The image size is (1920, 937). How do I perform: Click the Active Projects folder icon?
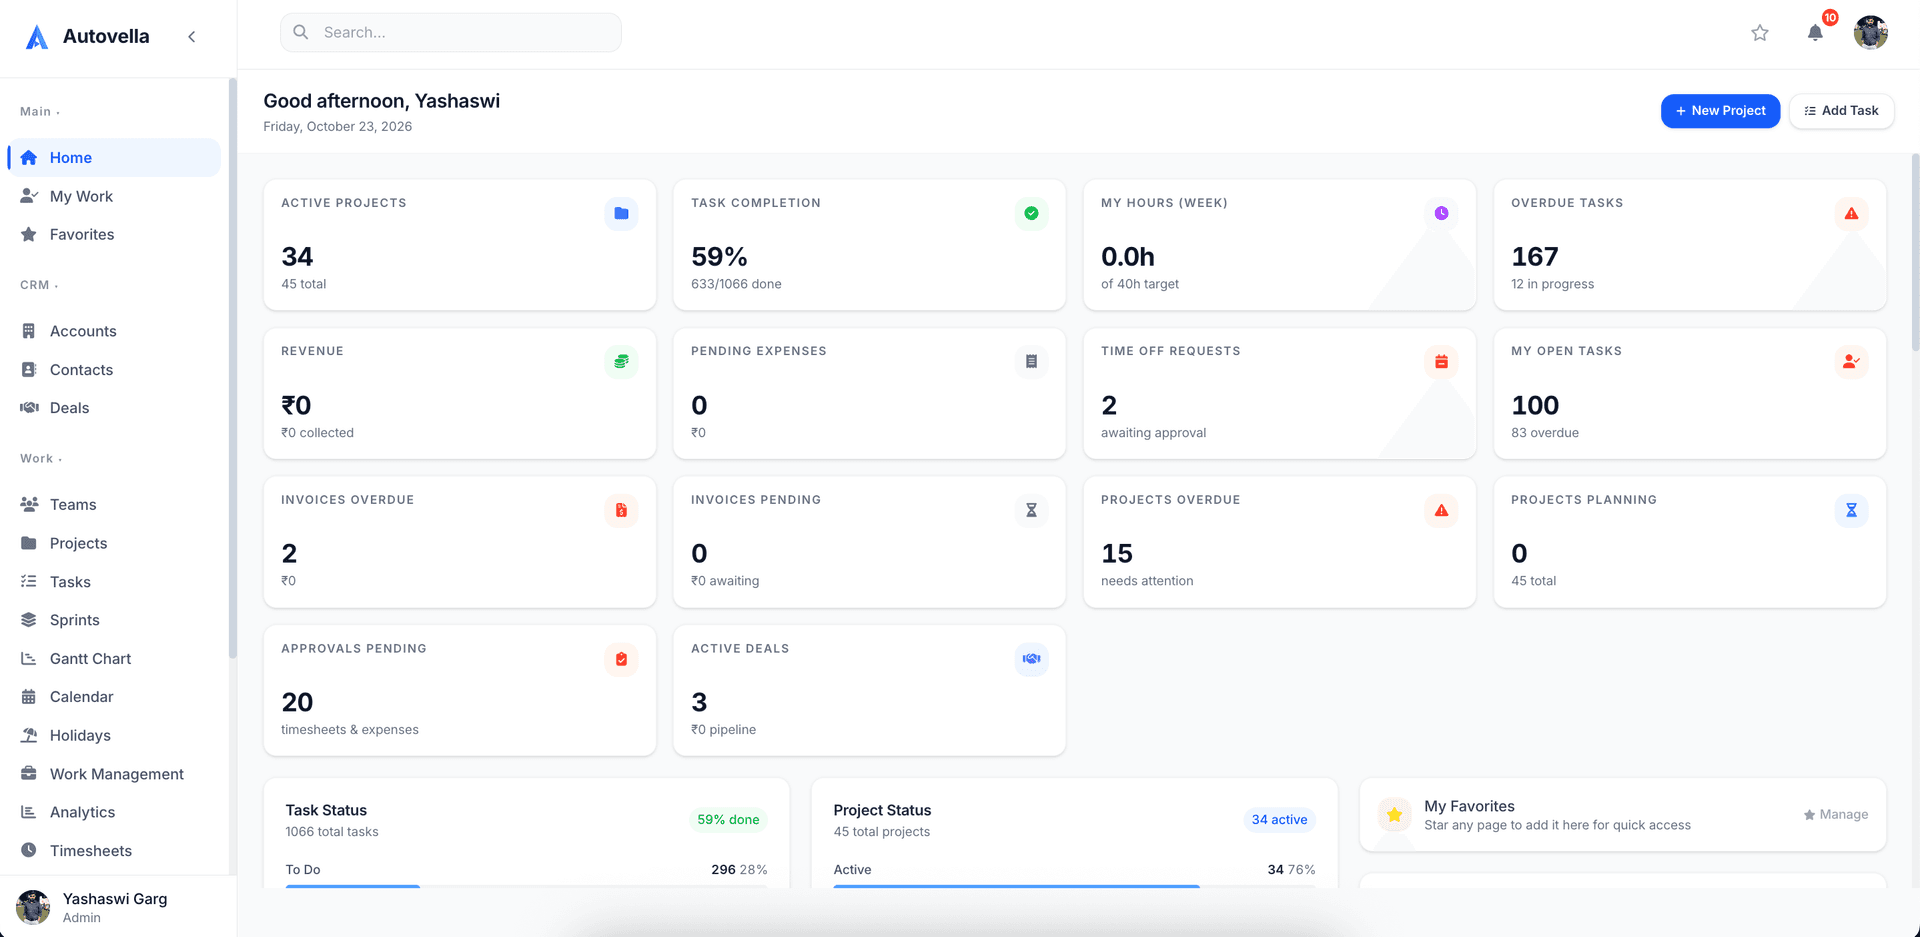click(621, 213)
